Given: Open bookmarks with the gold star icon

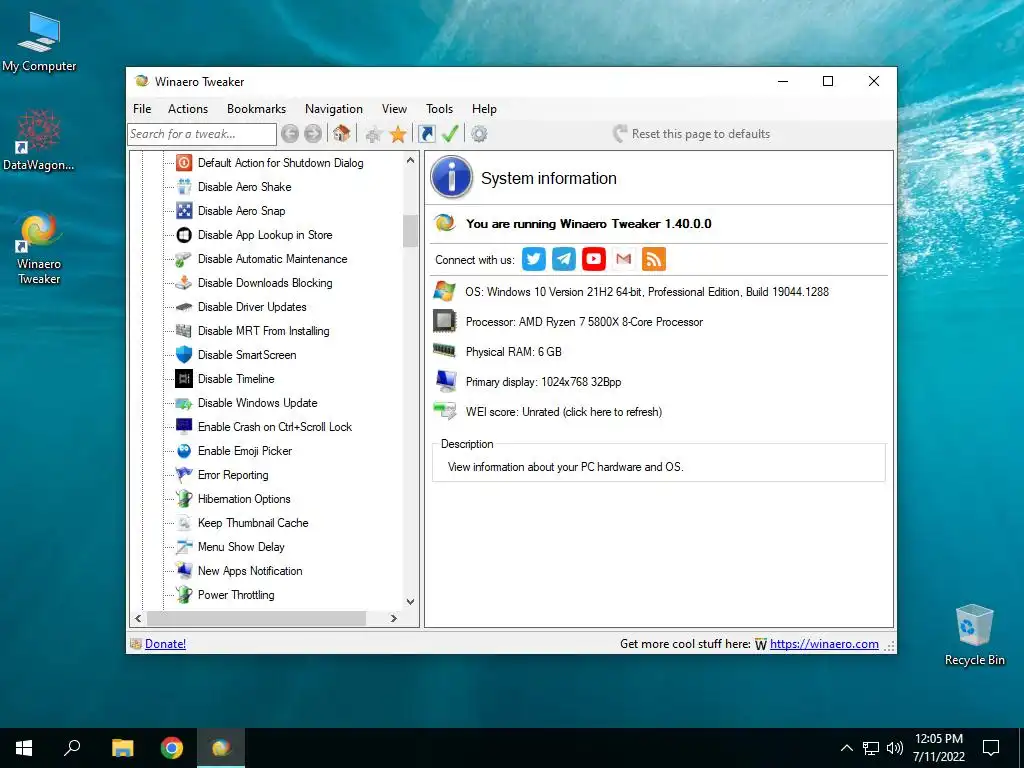Looking at the screenshot, I should coord(398,135).
